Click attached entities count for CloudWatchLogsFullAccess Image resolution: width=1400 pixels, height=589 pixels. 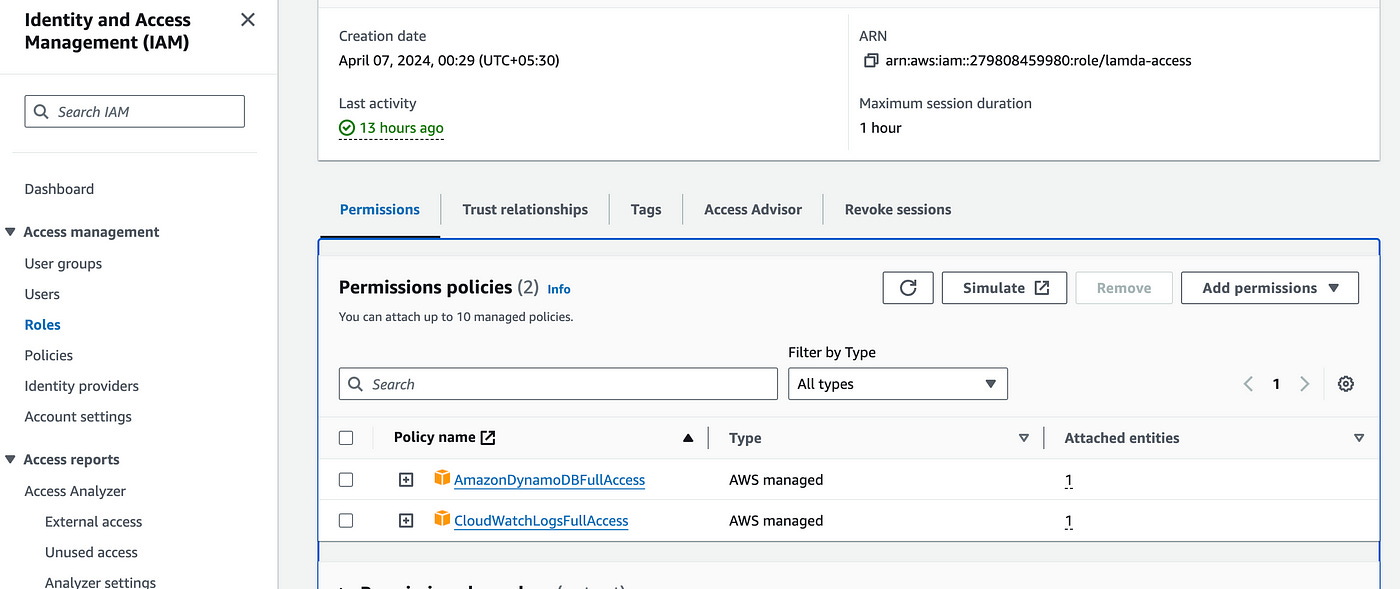[1069, 521]
